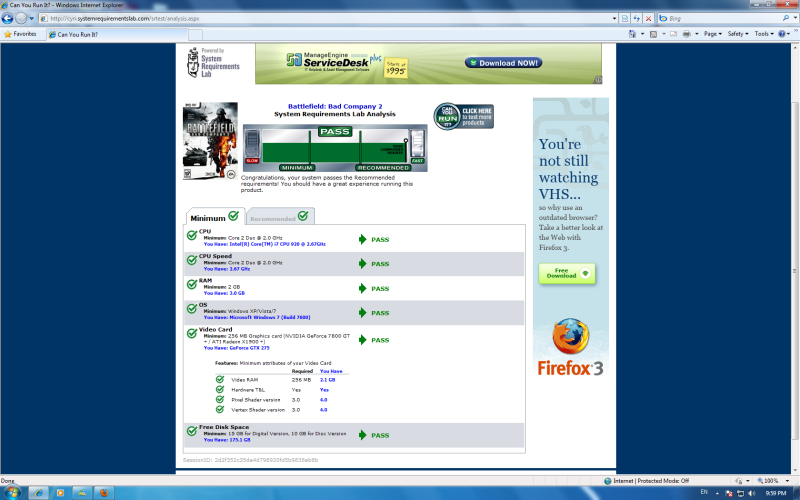Open the Windows Start orb
The height and width of the screenshot is (500, 800).
click(12, 492)
